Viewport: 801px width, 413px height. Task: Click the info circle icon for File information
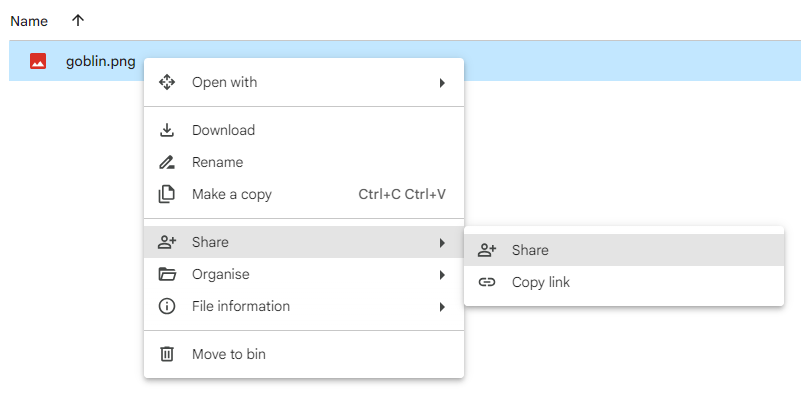(167, 306)
